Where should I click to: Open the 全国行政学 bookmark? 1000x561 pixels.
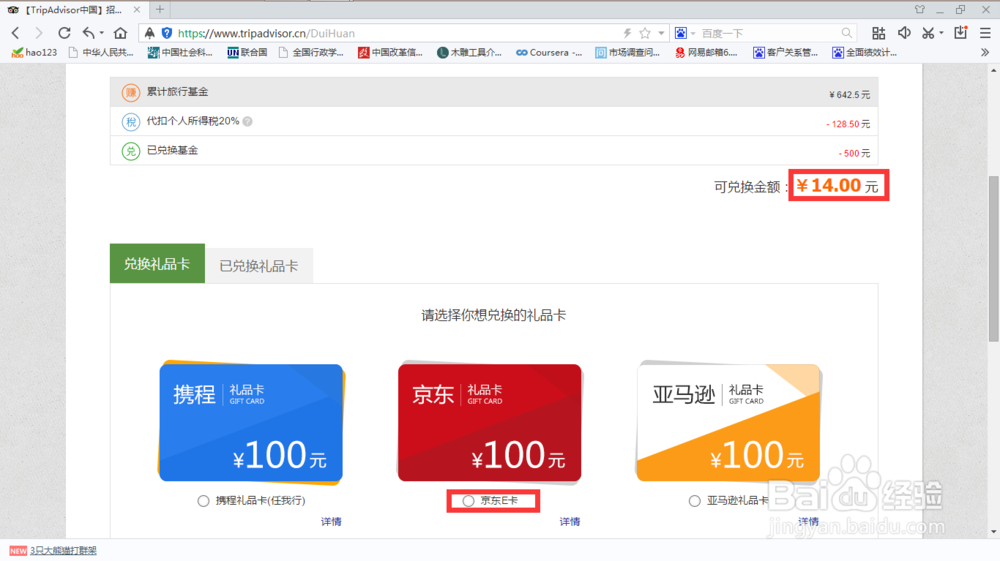[x=311, y=52]
